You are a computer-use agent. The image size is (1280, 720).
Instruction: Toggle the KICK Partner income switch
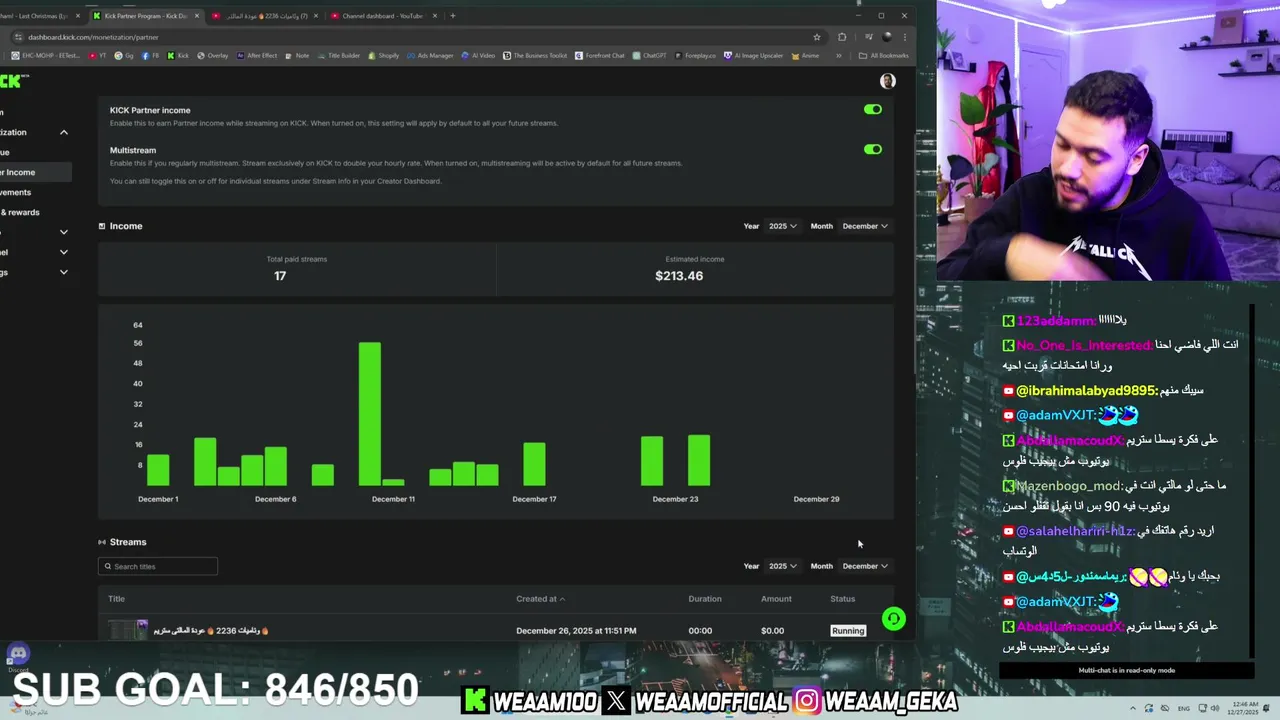(873, 109)
